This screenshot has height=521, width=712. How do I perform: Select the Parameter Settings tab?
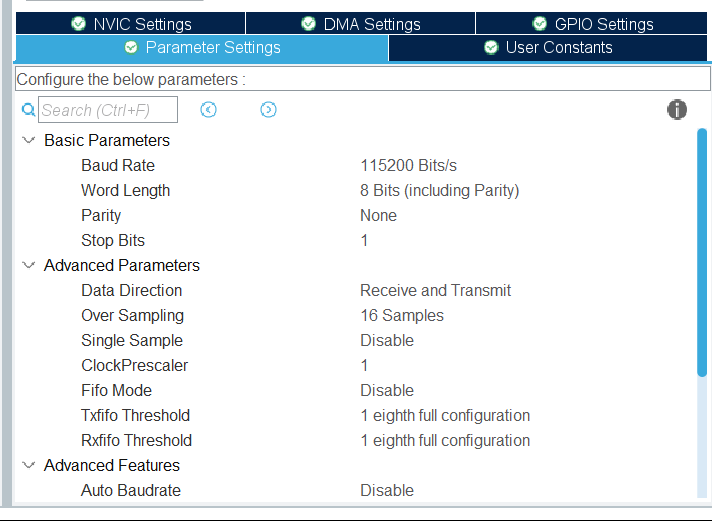201,48
